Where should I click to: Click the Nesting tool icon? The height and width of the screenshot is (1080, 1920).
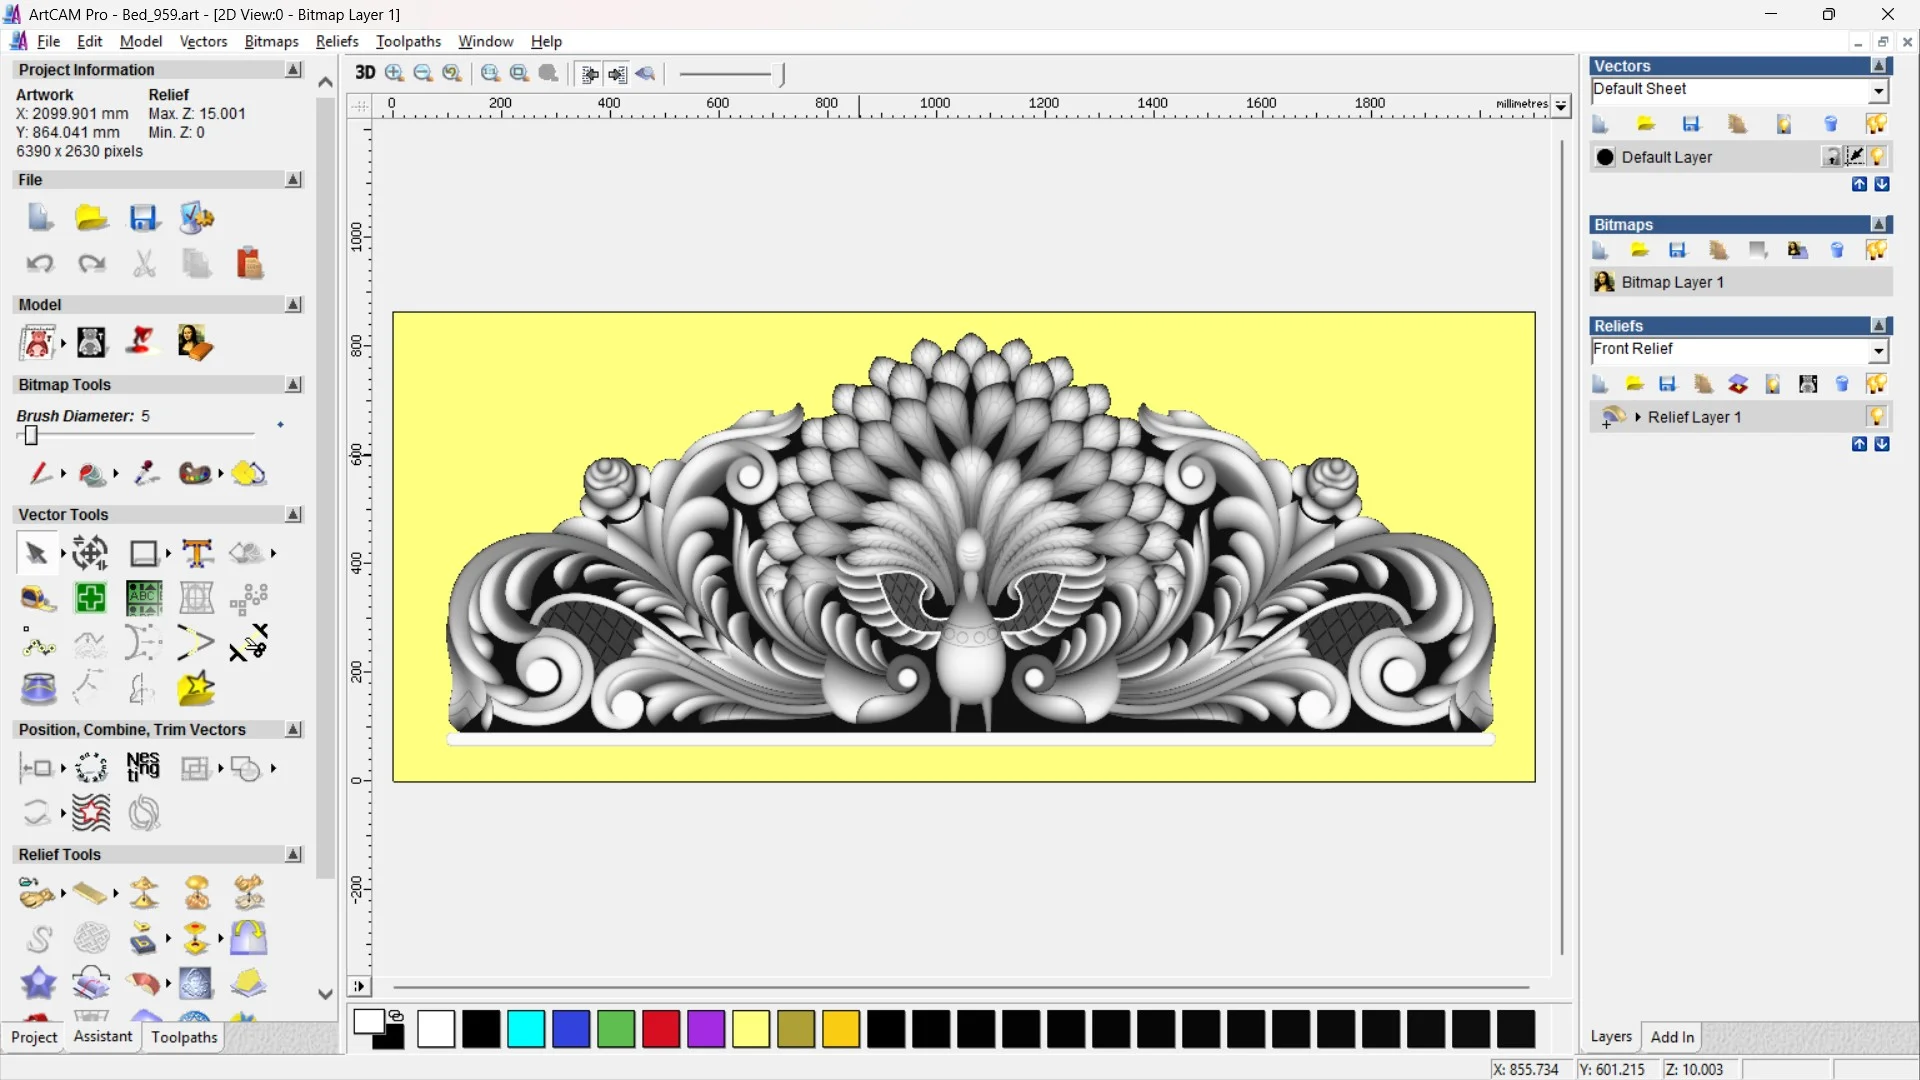[143, 768]
